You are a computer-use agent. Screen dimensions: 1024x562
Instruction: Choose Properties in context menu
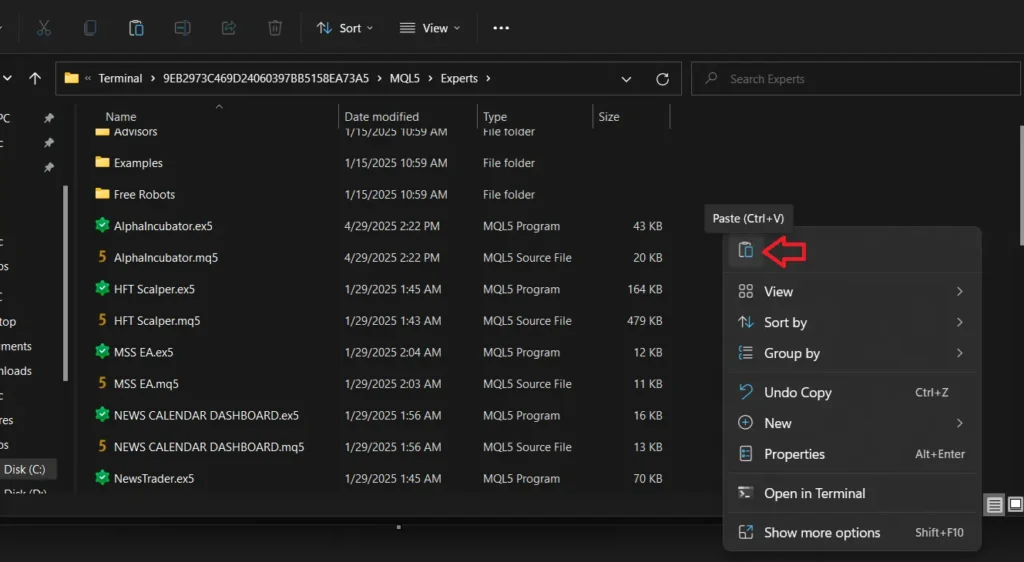pos(852,454)
